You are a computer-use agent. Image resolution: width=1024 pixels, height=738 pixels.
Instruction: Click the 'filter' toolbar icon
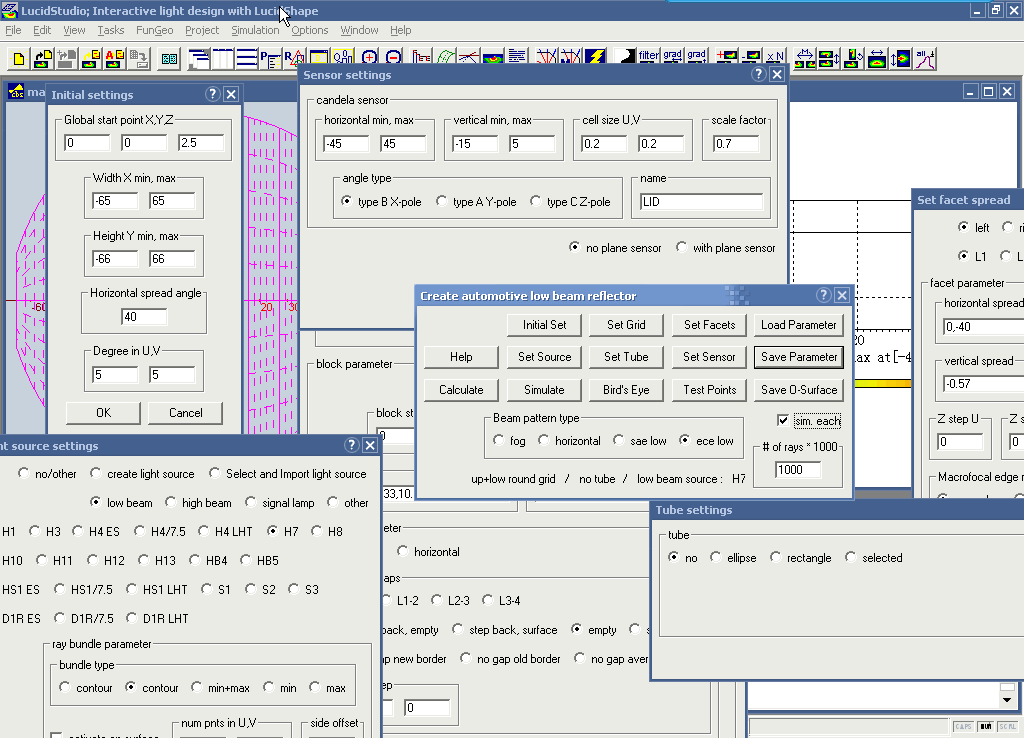coord(648,57)
